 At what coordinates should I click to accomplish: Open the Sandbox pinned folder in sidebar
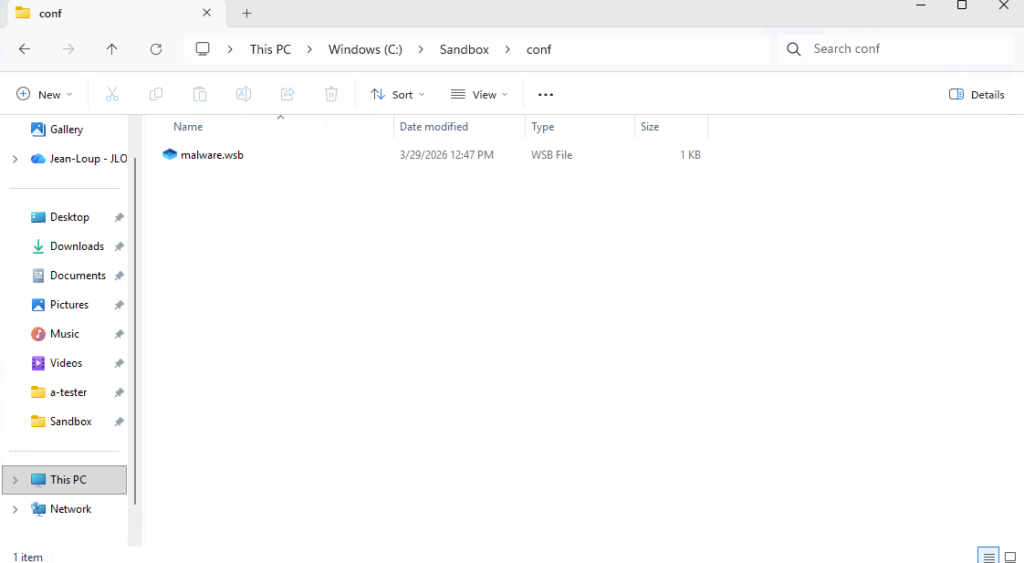tap(61, 421)
